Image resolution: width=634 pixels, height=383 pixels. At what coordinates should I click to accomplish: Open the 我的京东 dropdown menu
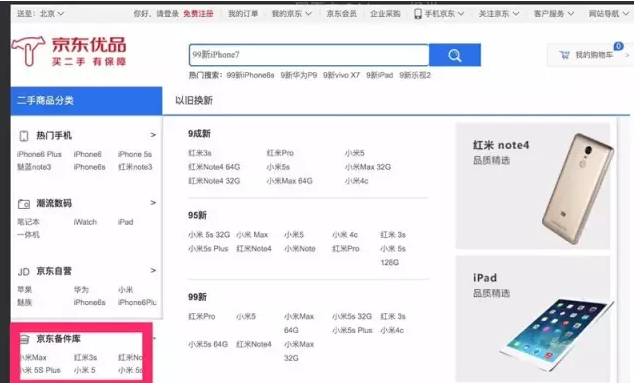pos(292,14)
